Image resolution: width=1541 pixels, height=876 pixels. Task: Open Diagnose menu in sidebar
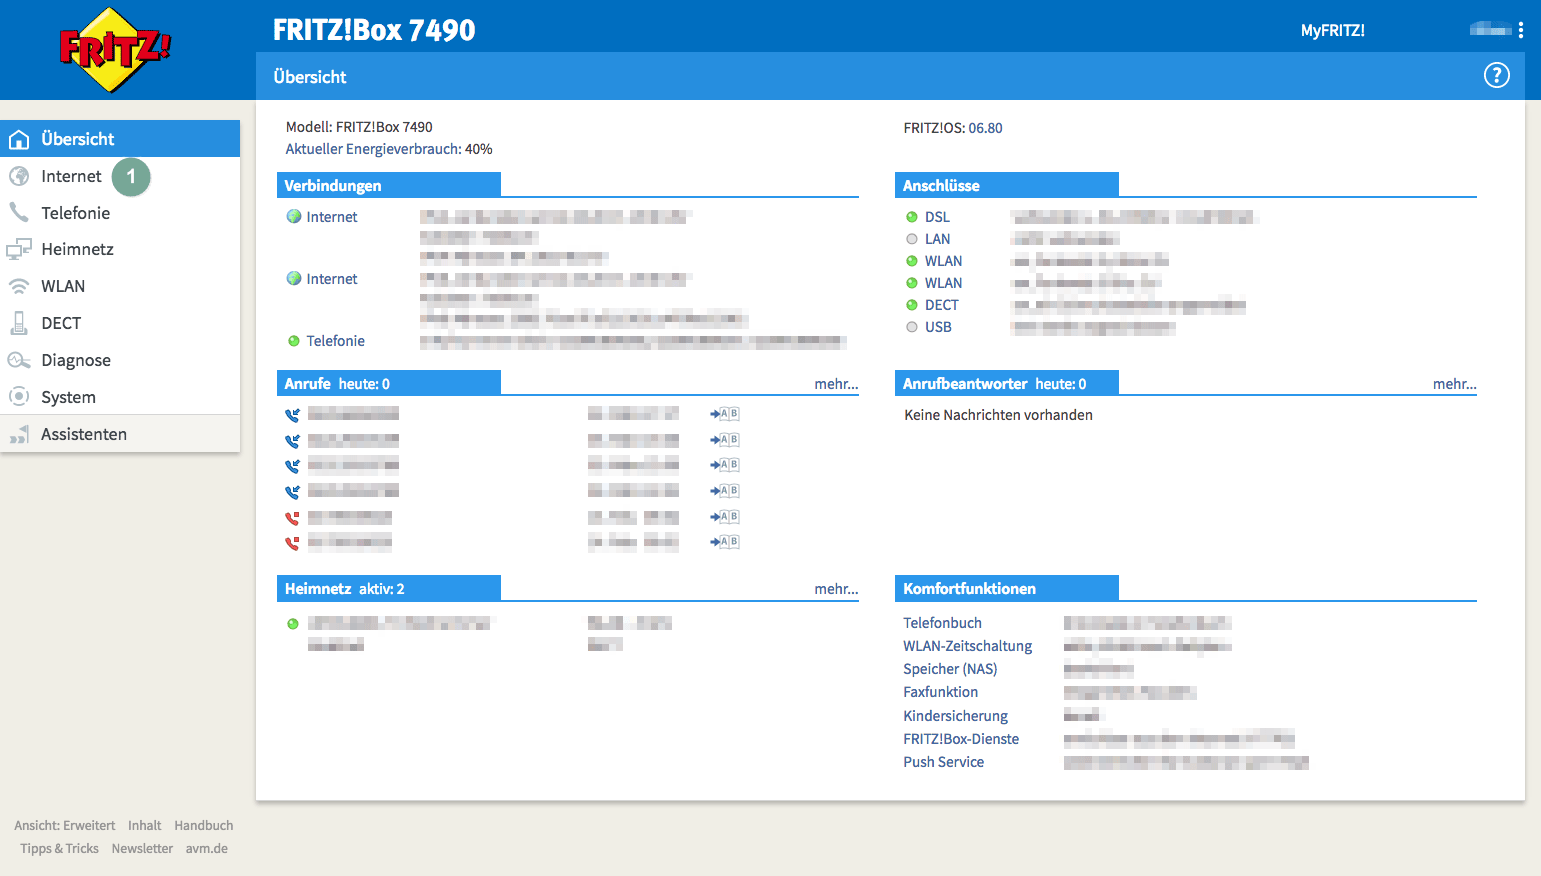(x=76, y=360)
